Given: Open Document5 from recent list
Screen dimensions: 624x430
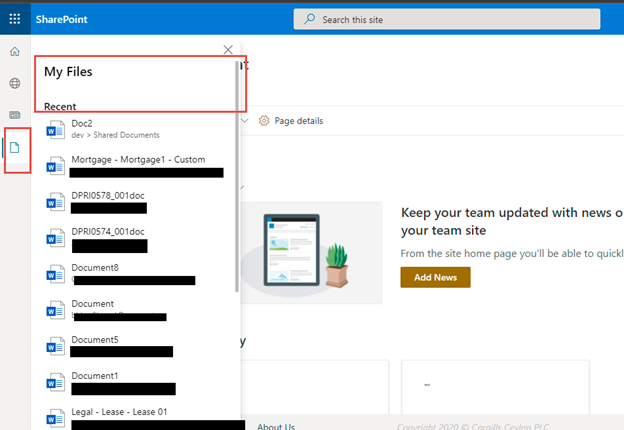Looking at the screenshot, I should pos(95,339).
